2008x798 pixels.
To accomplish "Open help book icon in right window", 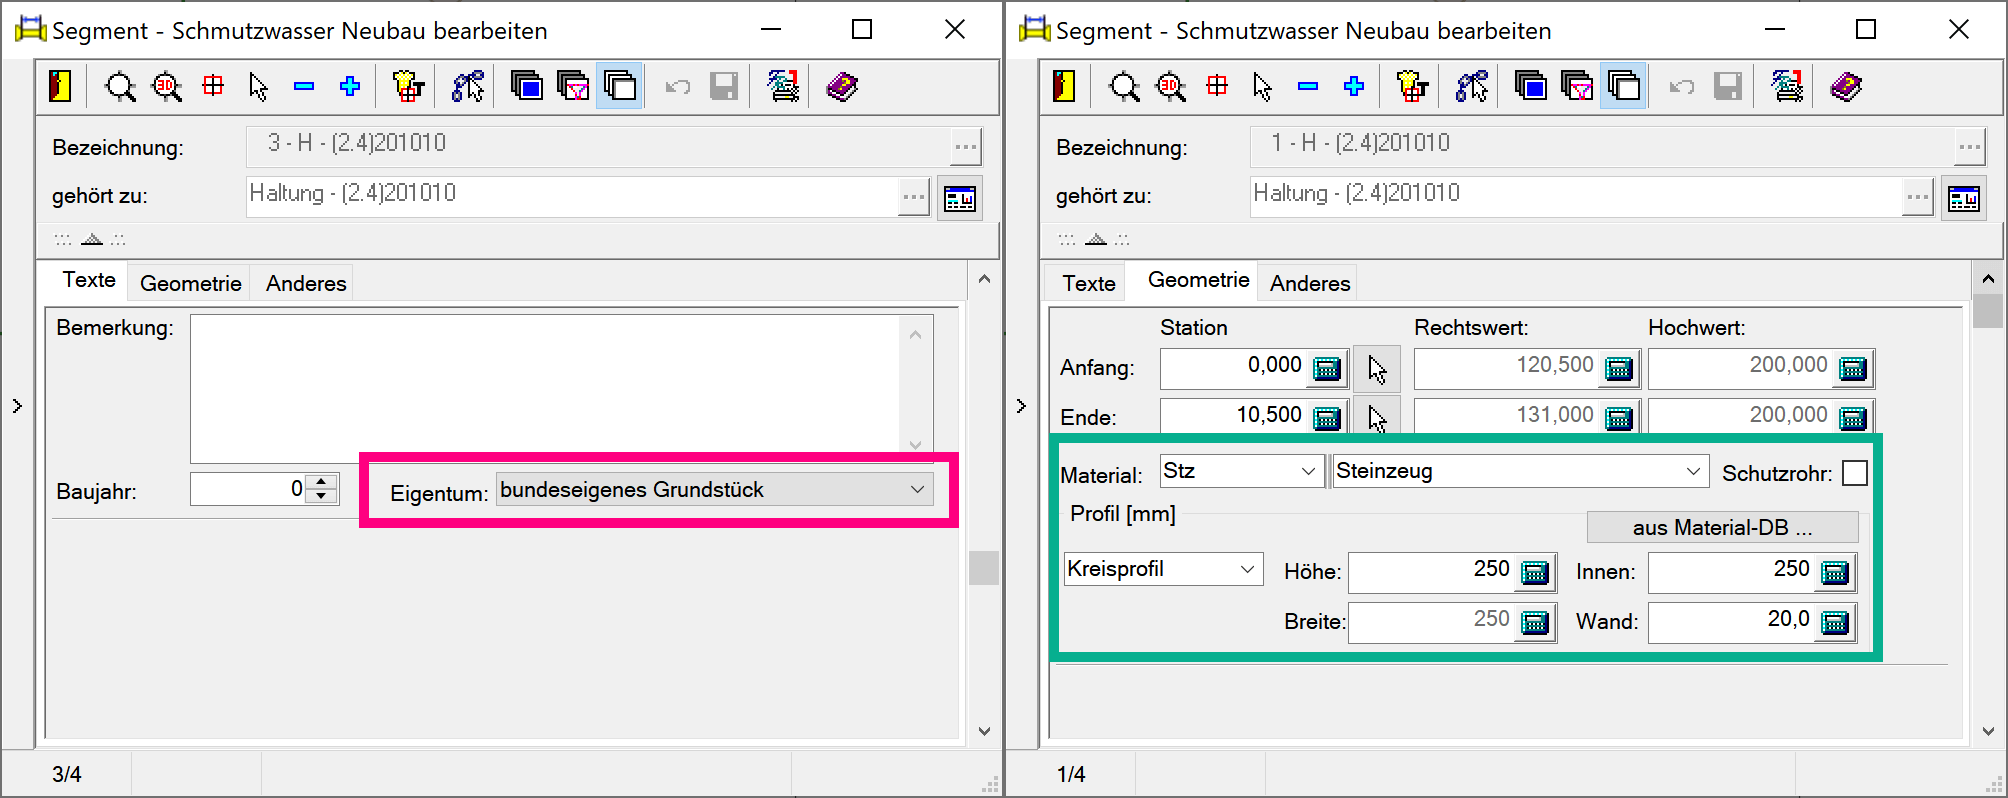I will 1846,87.
